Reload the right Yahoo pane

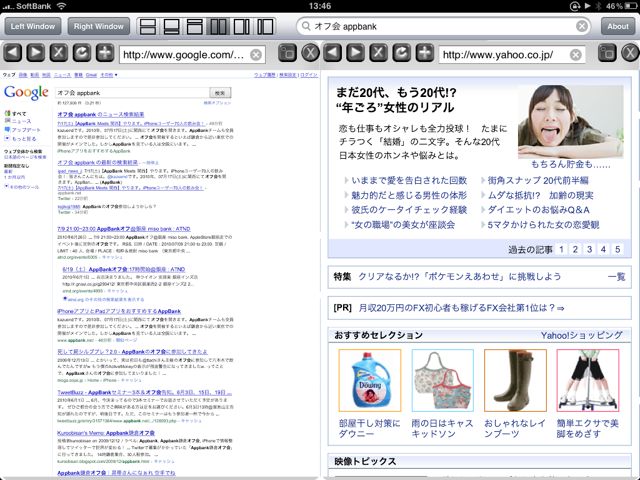402,53
